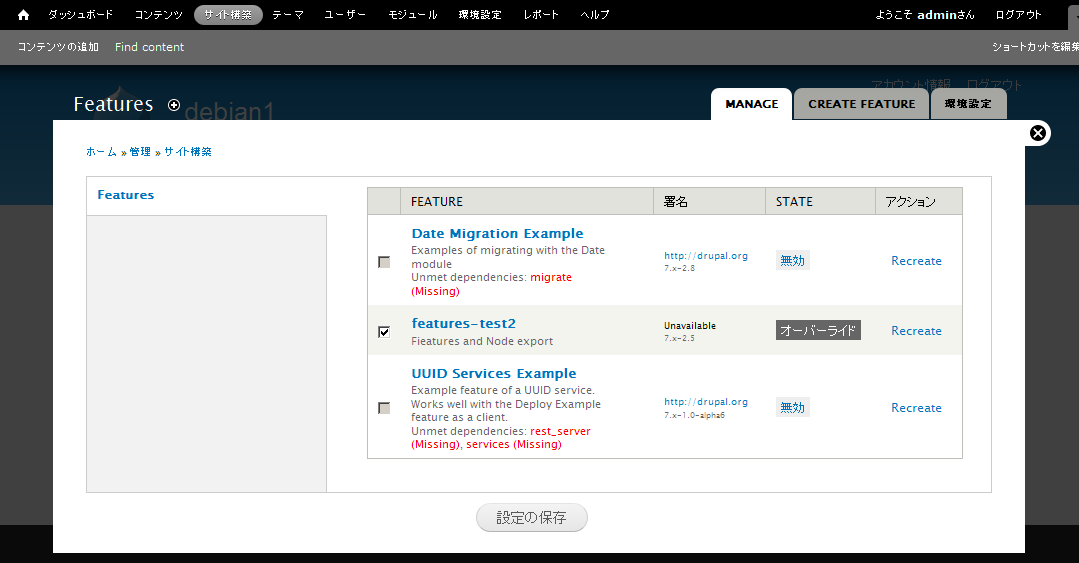Switch to the CREATE FEATURE tab
Viewport: 1079px width, 563px height.
pos(862,104)
